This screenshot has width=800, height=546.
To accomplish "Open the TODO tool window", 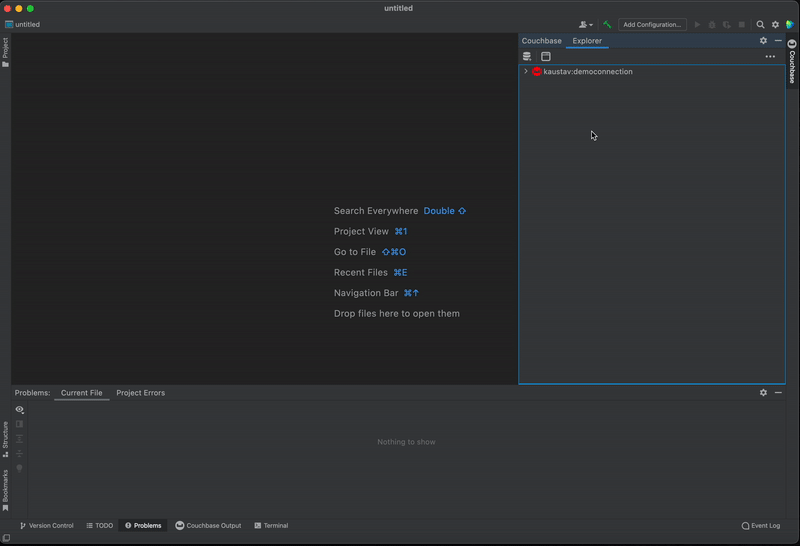I will pyautogui.click(x=99, y=526).
